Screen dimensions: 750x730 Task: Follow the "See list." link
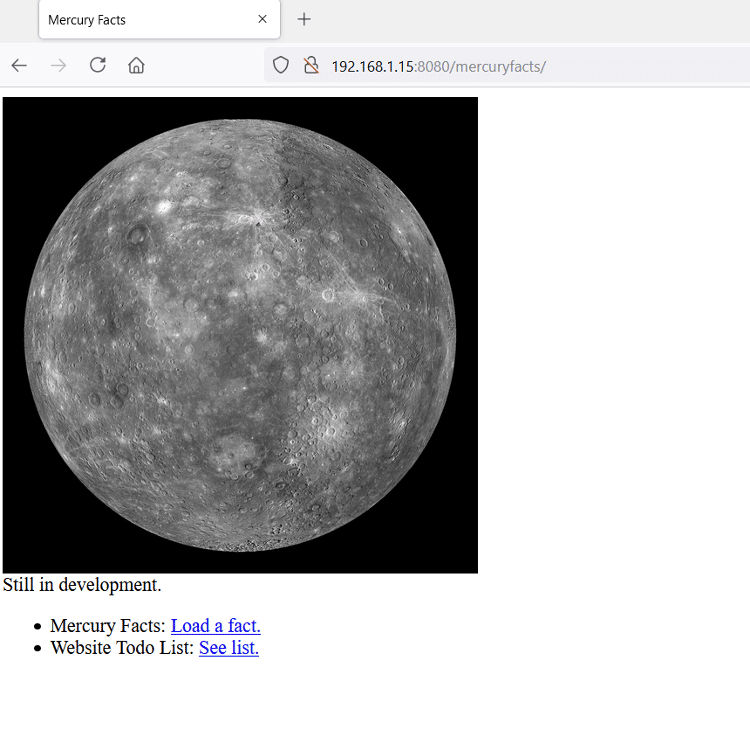(228, 648)
